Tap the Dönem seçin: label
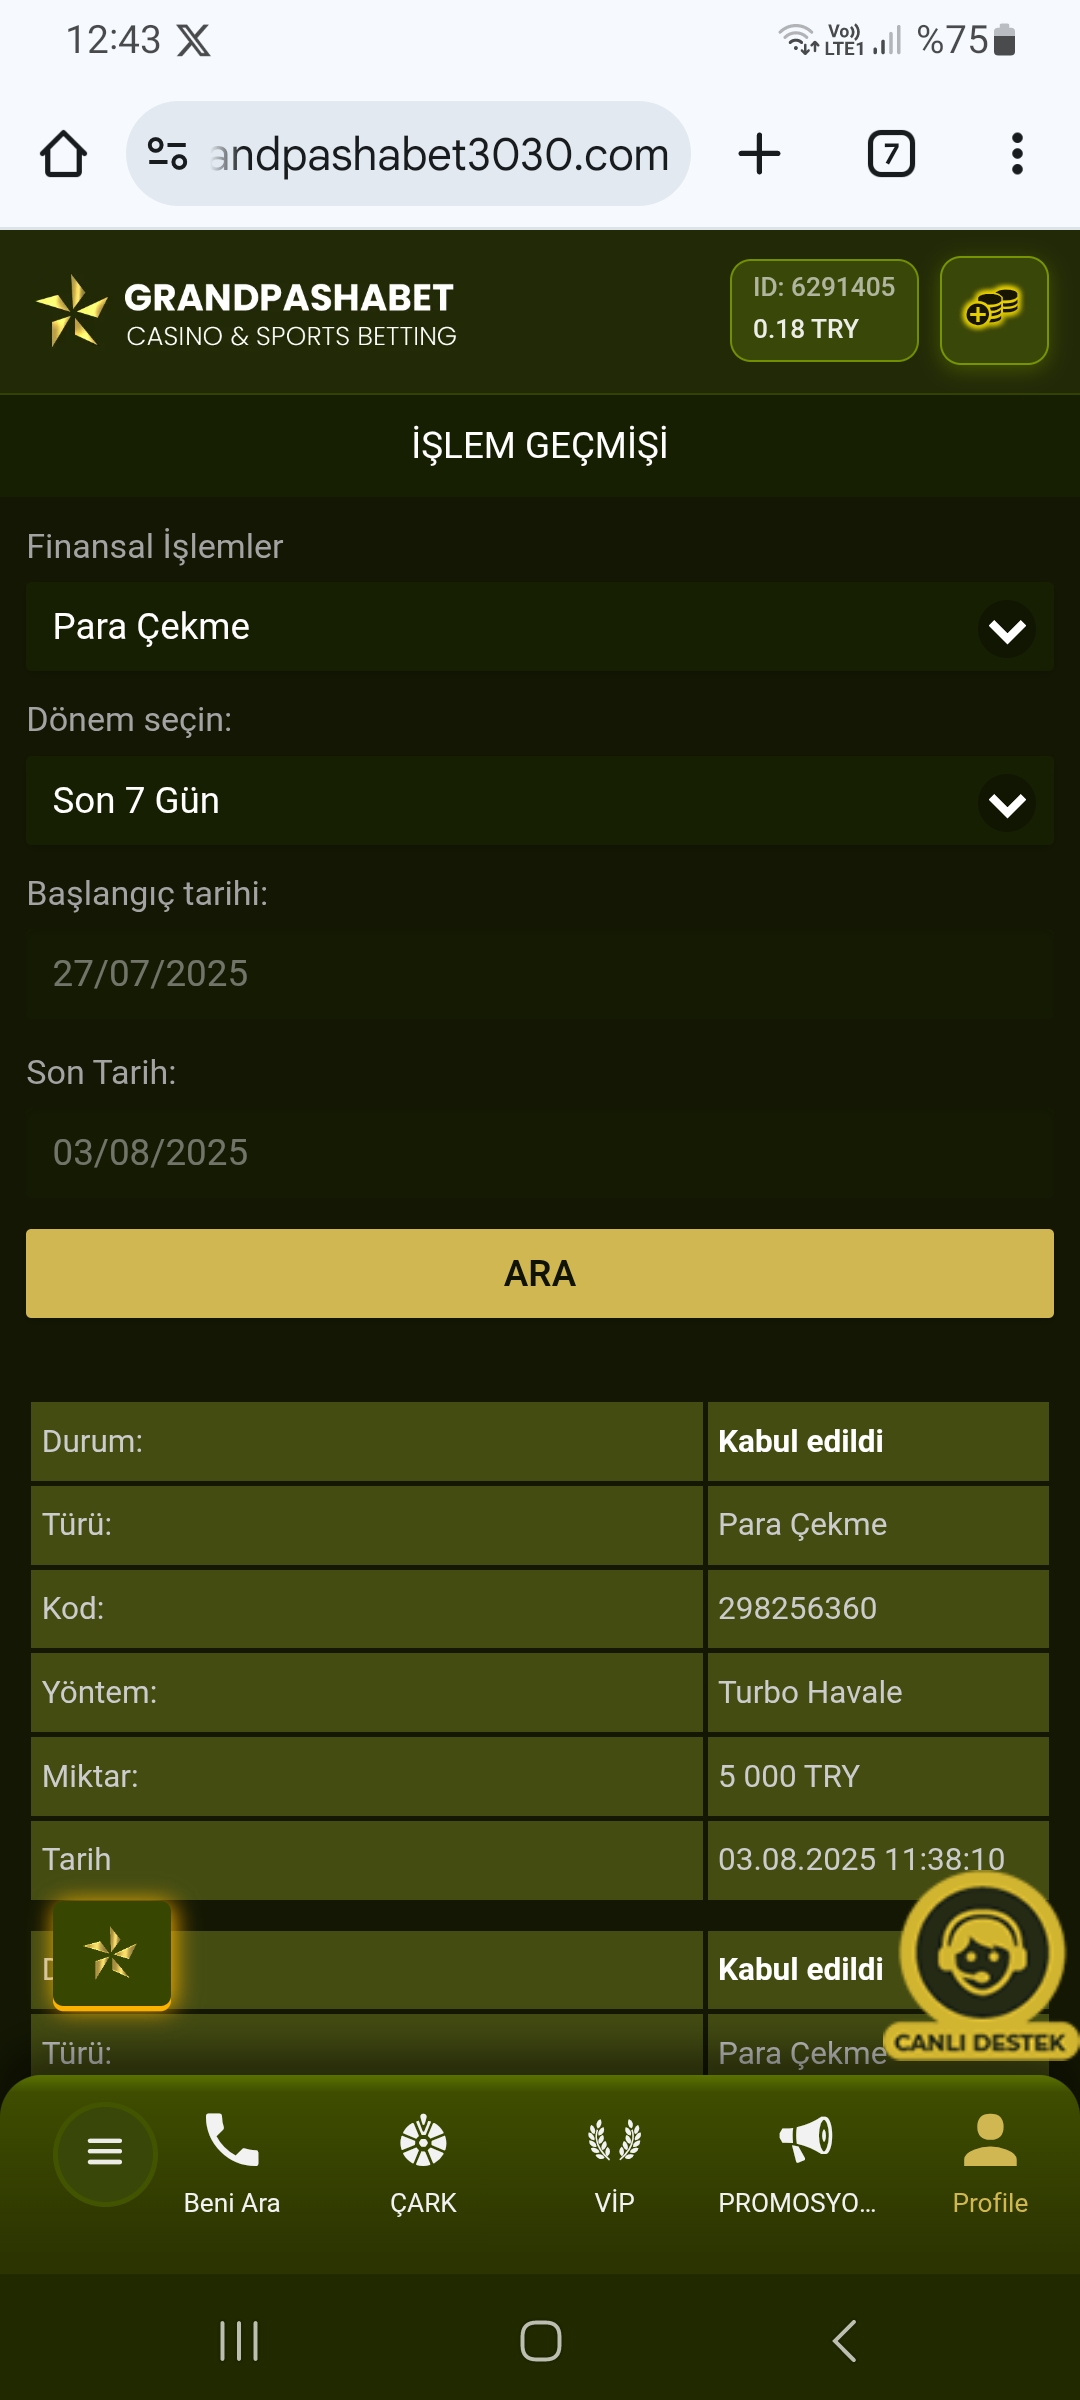This screenshot has width=1080, height=2400. pyautogui.click(x=129, y=720)
